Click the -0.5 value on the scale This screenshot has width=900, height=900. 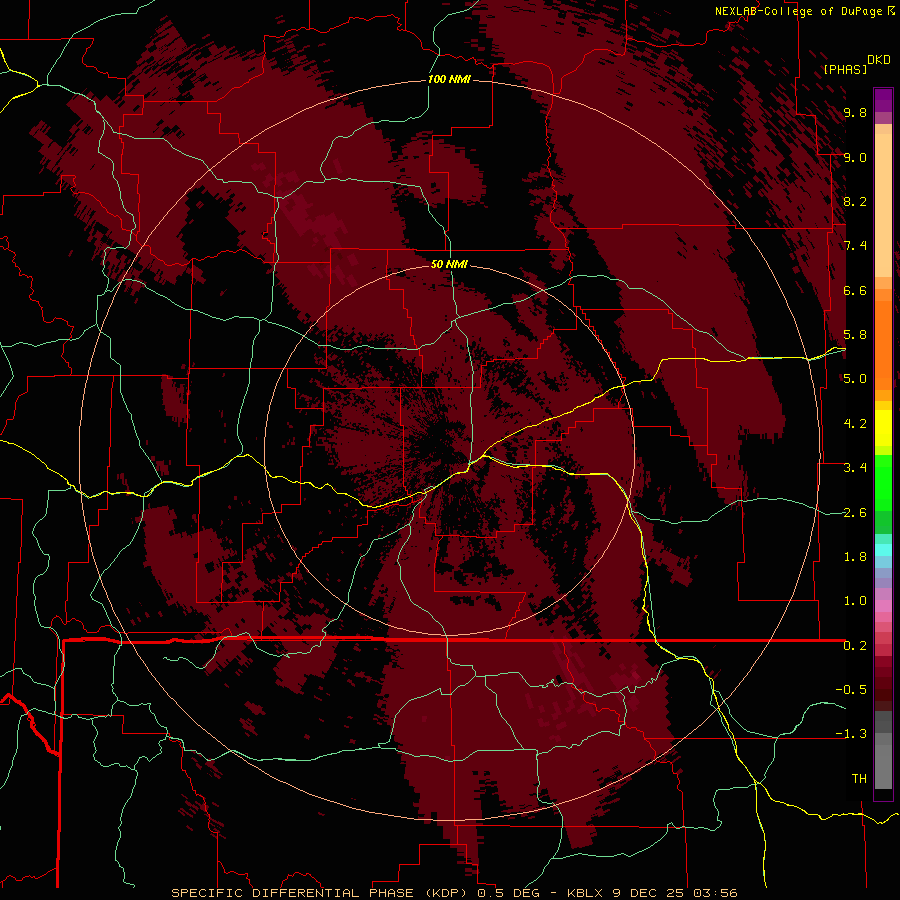(852, 690)
